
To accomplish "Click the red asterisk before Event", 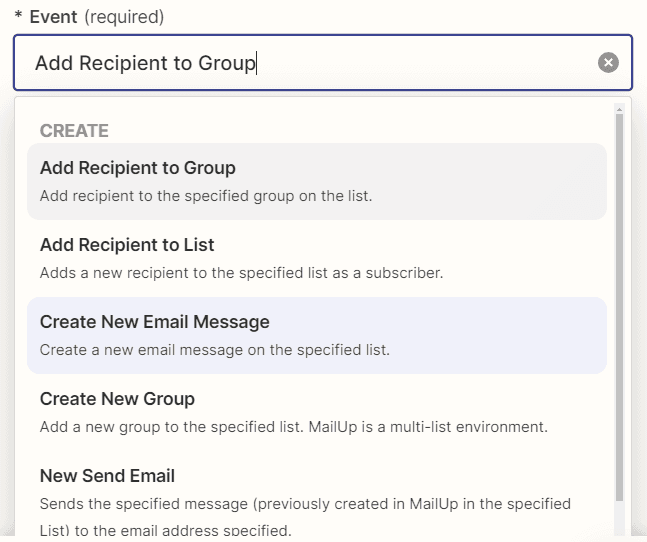I will (18, 17).
